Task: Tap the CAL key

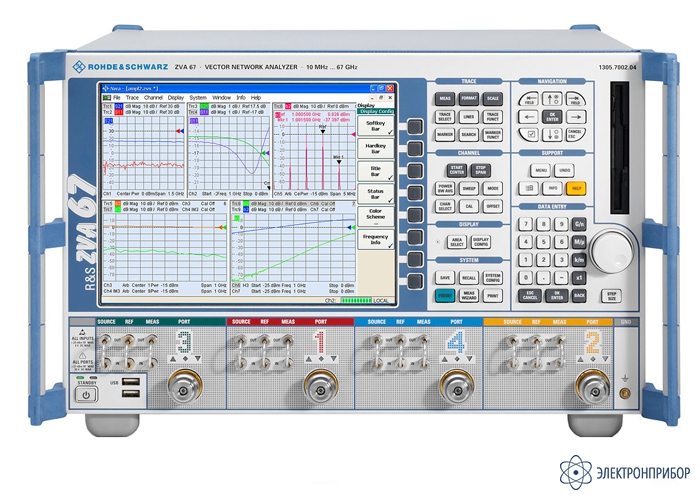Action: (469, 206)
